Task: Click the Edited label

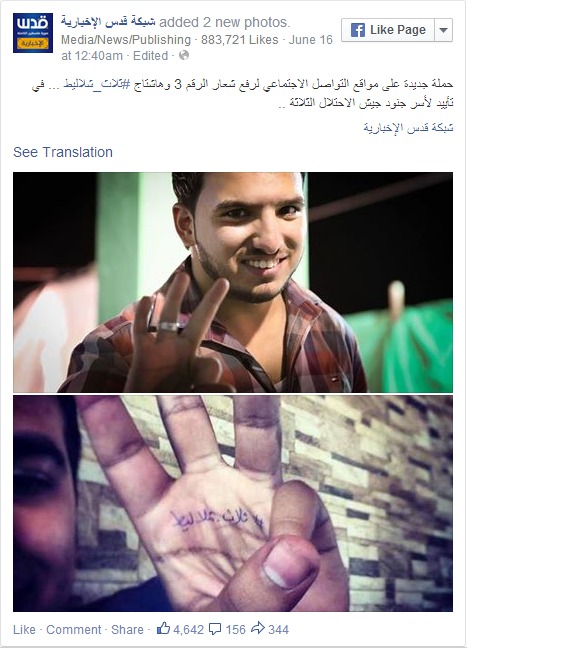Action: 150,56
